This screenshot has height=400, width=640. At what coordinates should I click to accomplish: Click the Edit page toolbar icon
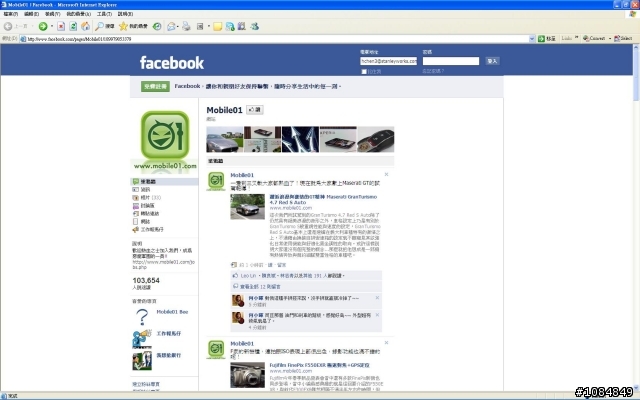pos(200,26)
